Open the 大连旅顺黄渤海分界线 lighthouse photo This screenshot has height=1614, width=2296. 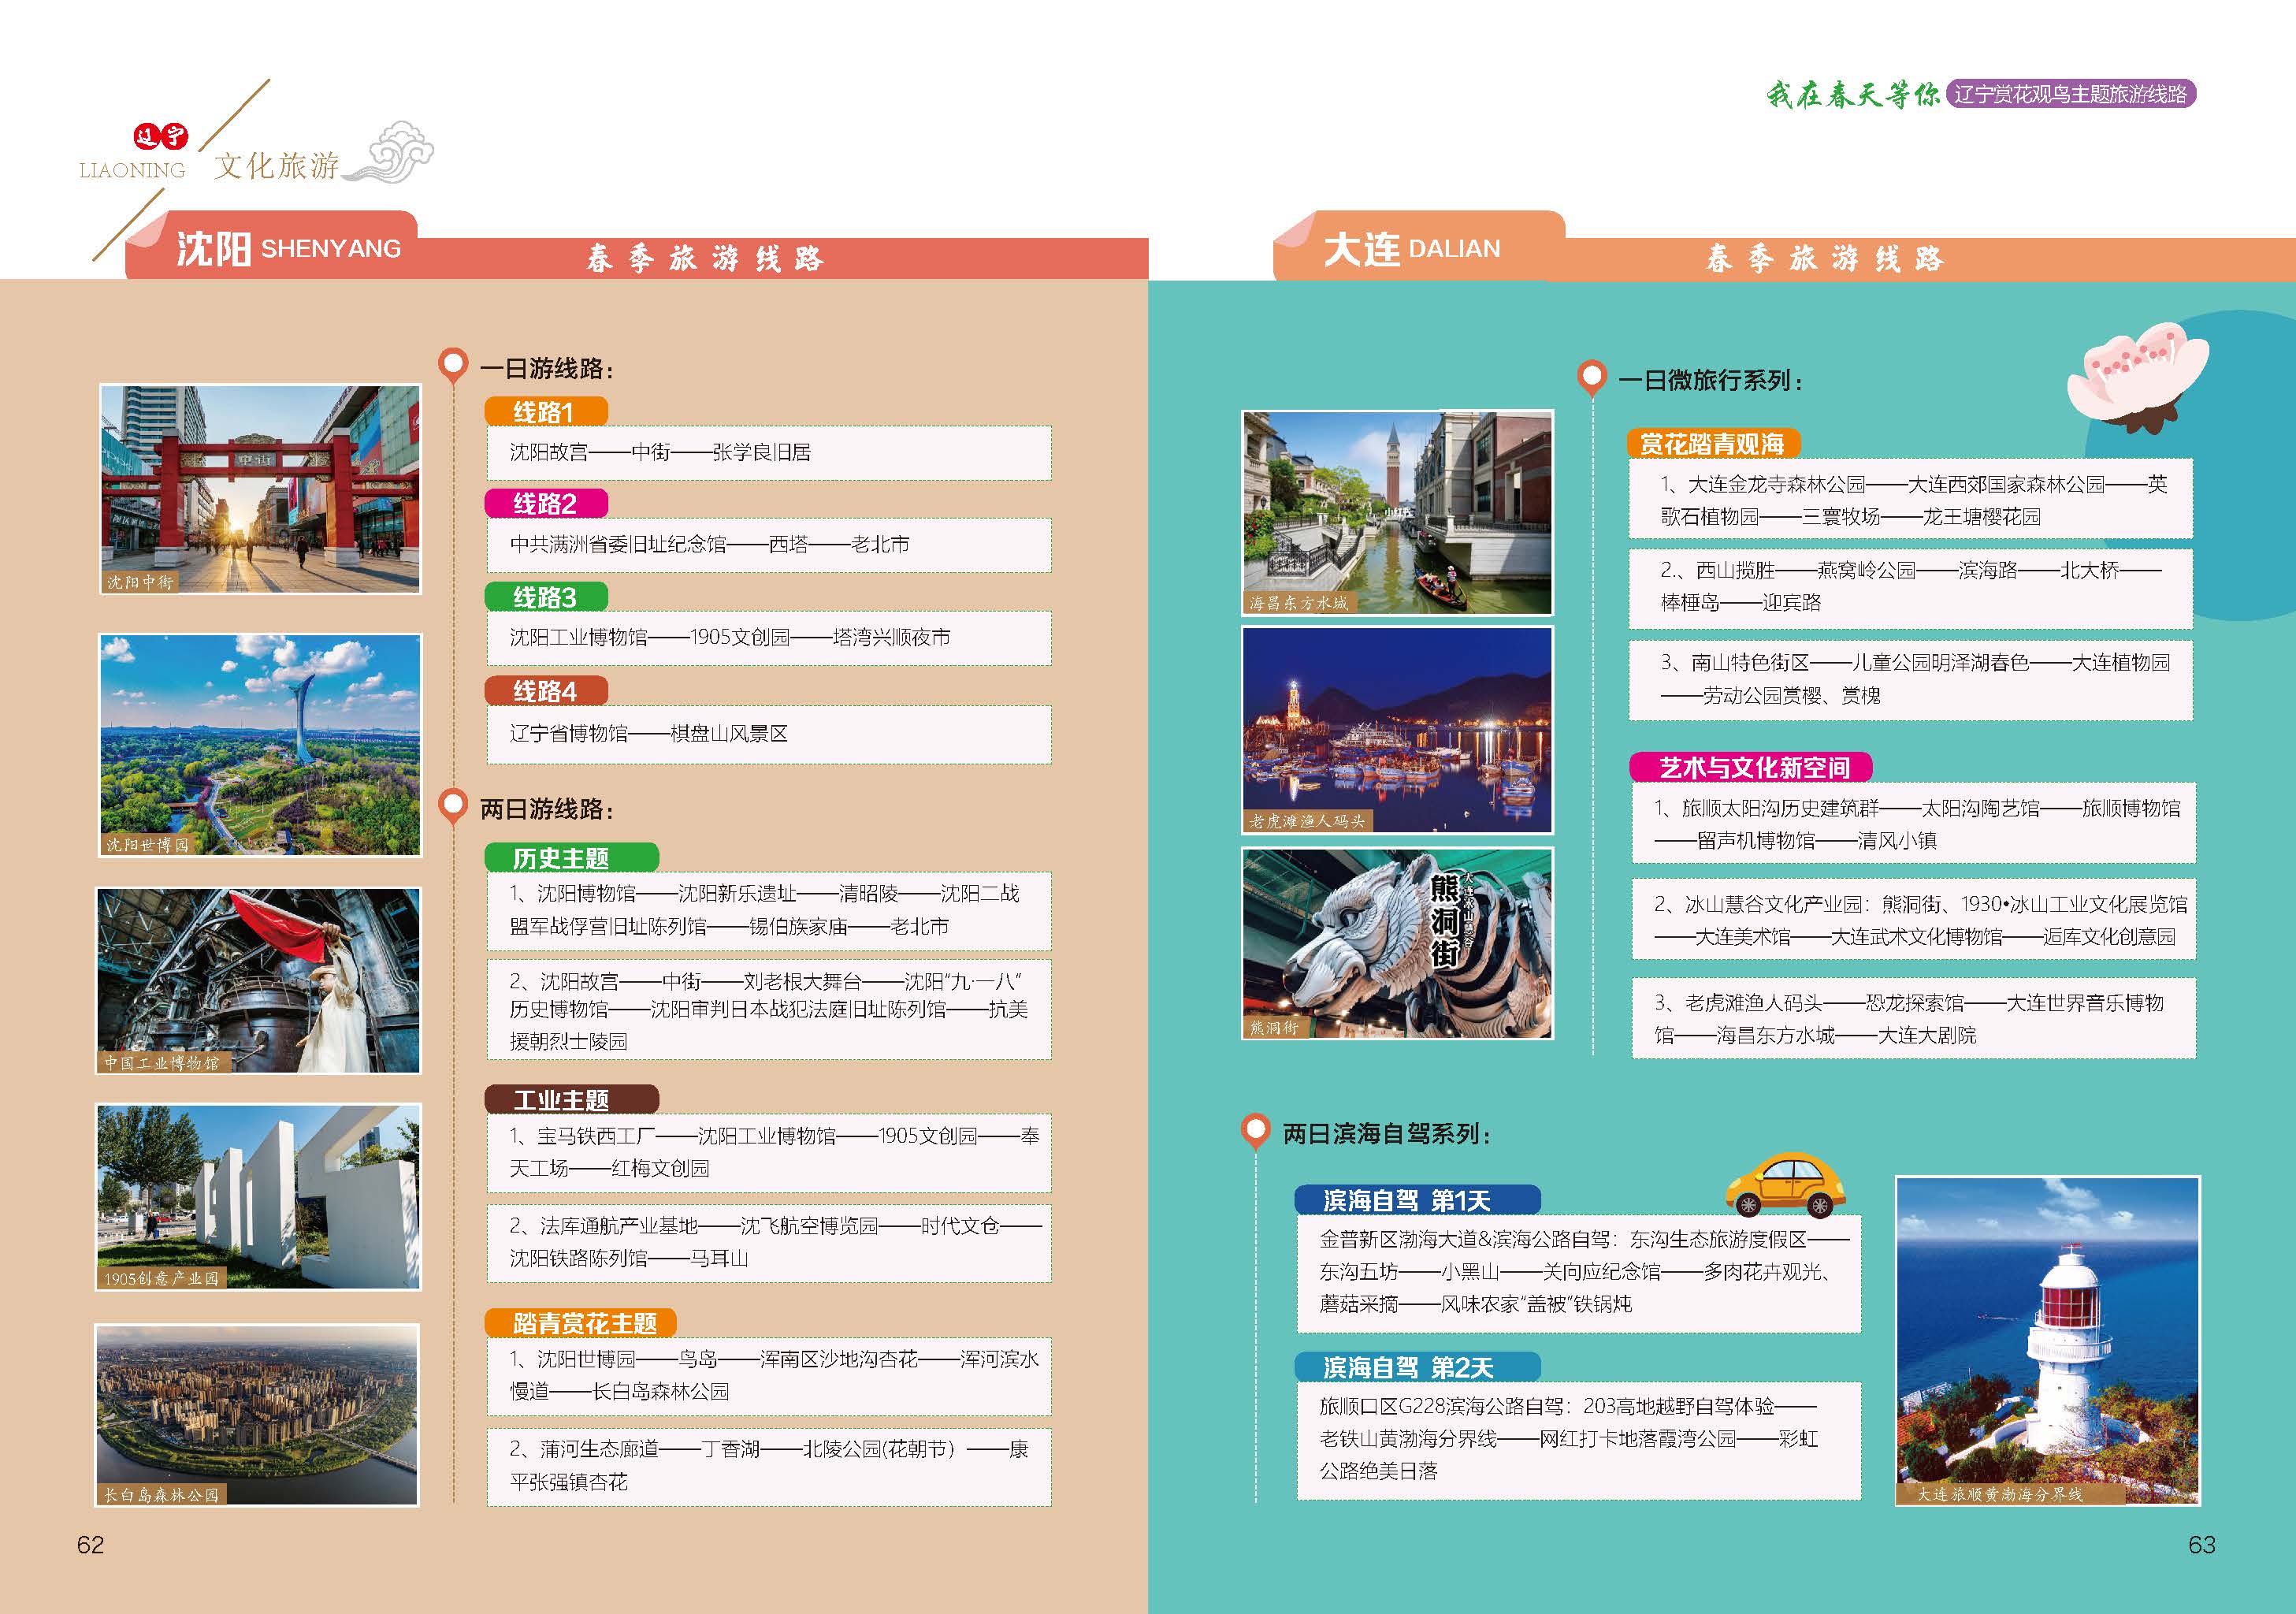tap(2048, 1341)
